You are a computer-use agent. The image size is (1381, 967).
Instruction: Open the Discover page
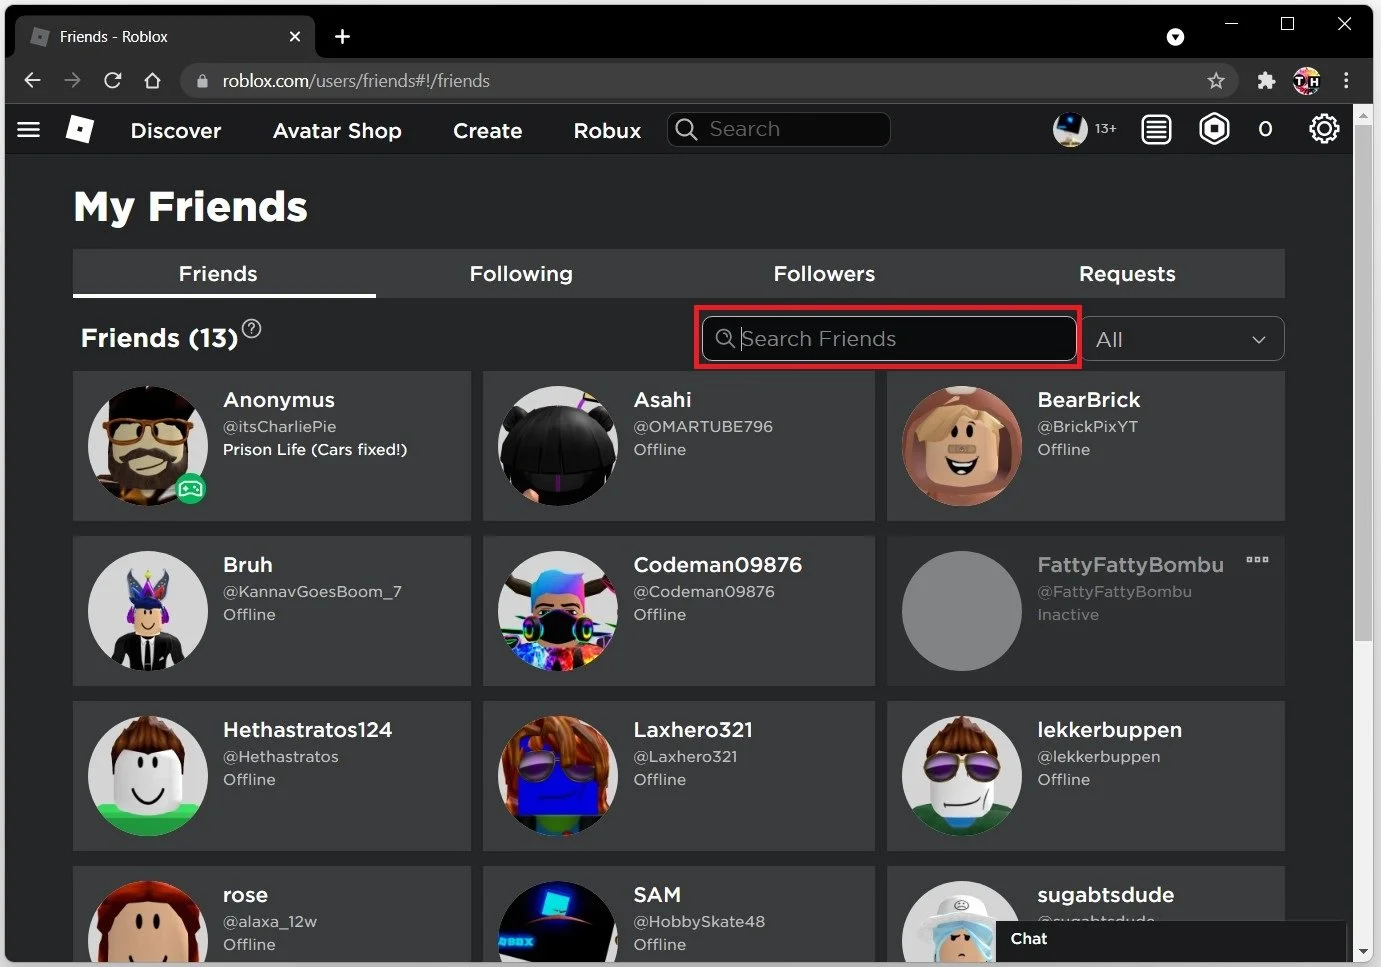click(176, 131)
